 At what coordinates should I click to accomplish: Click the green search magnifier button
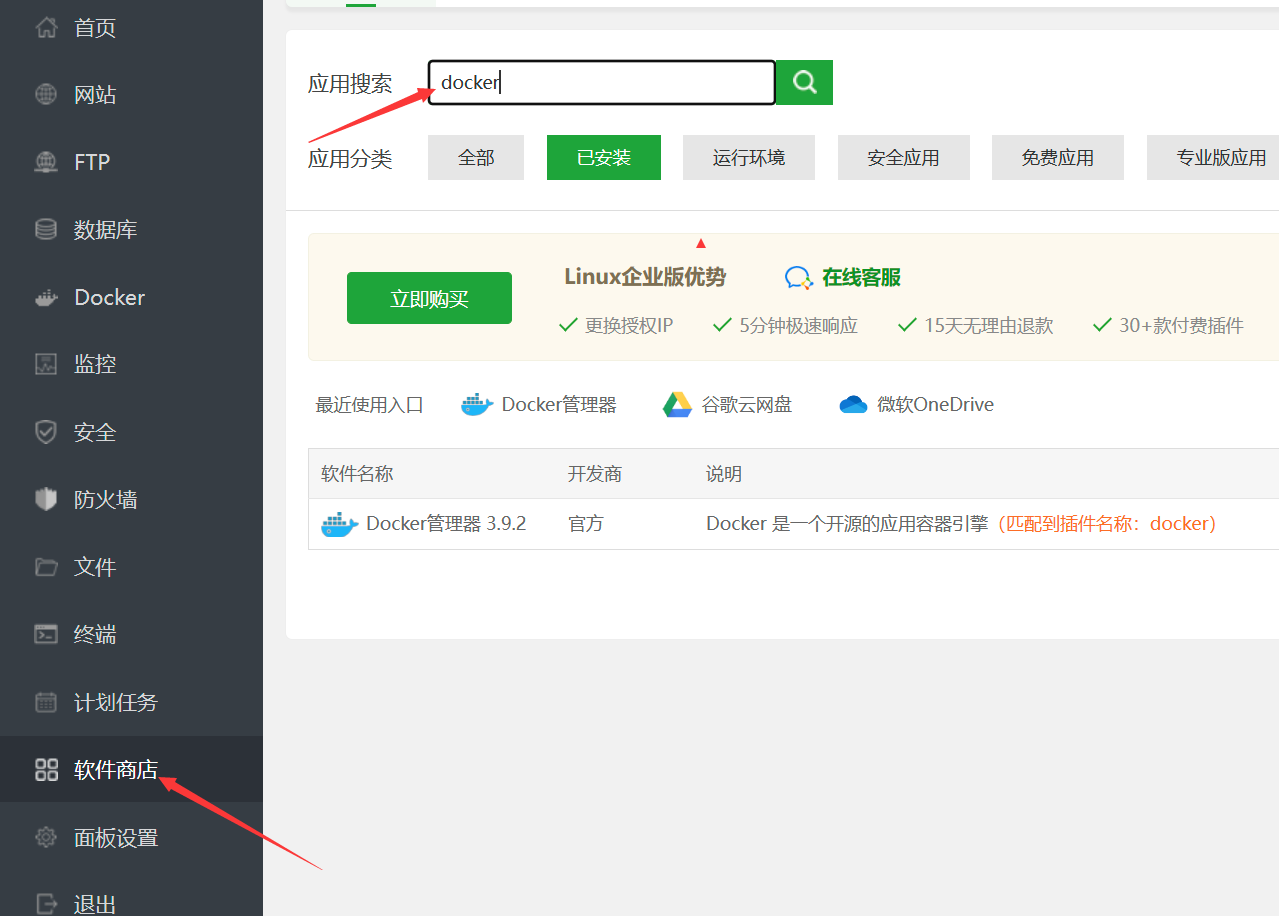coord(804,82)
